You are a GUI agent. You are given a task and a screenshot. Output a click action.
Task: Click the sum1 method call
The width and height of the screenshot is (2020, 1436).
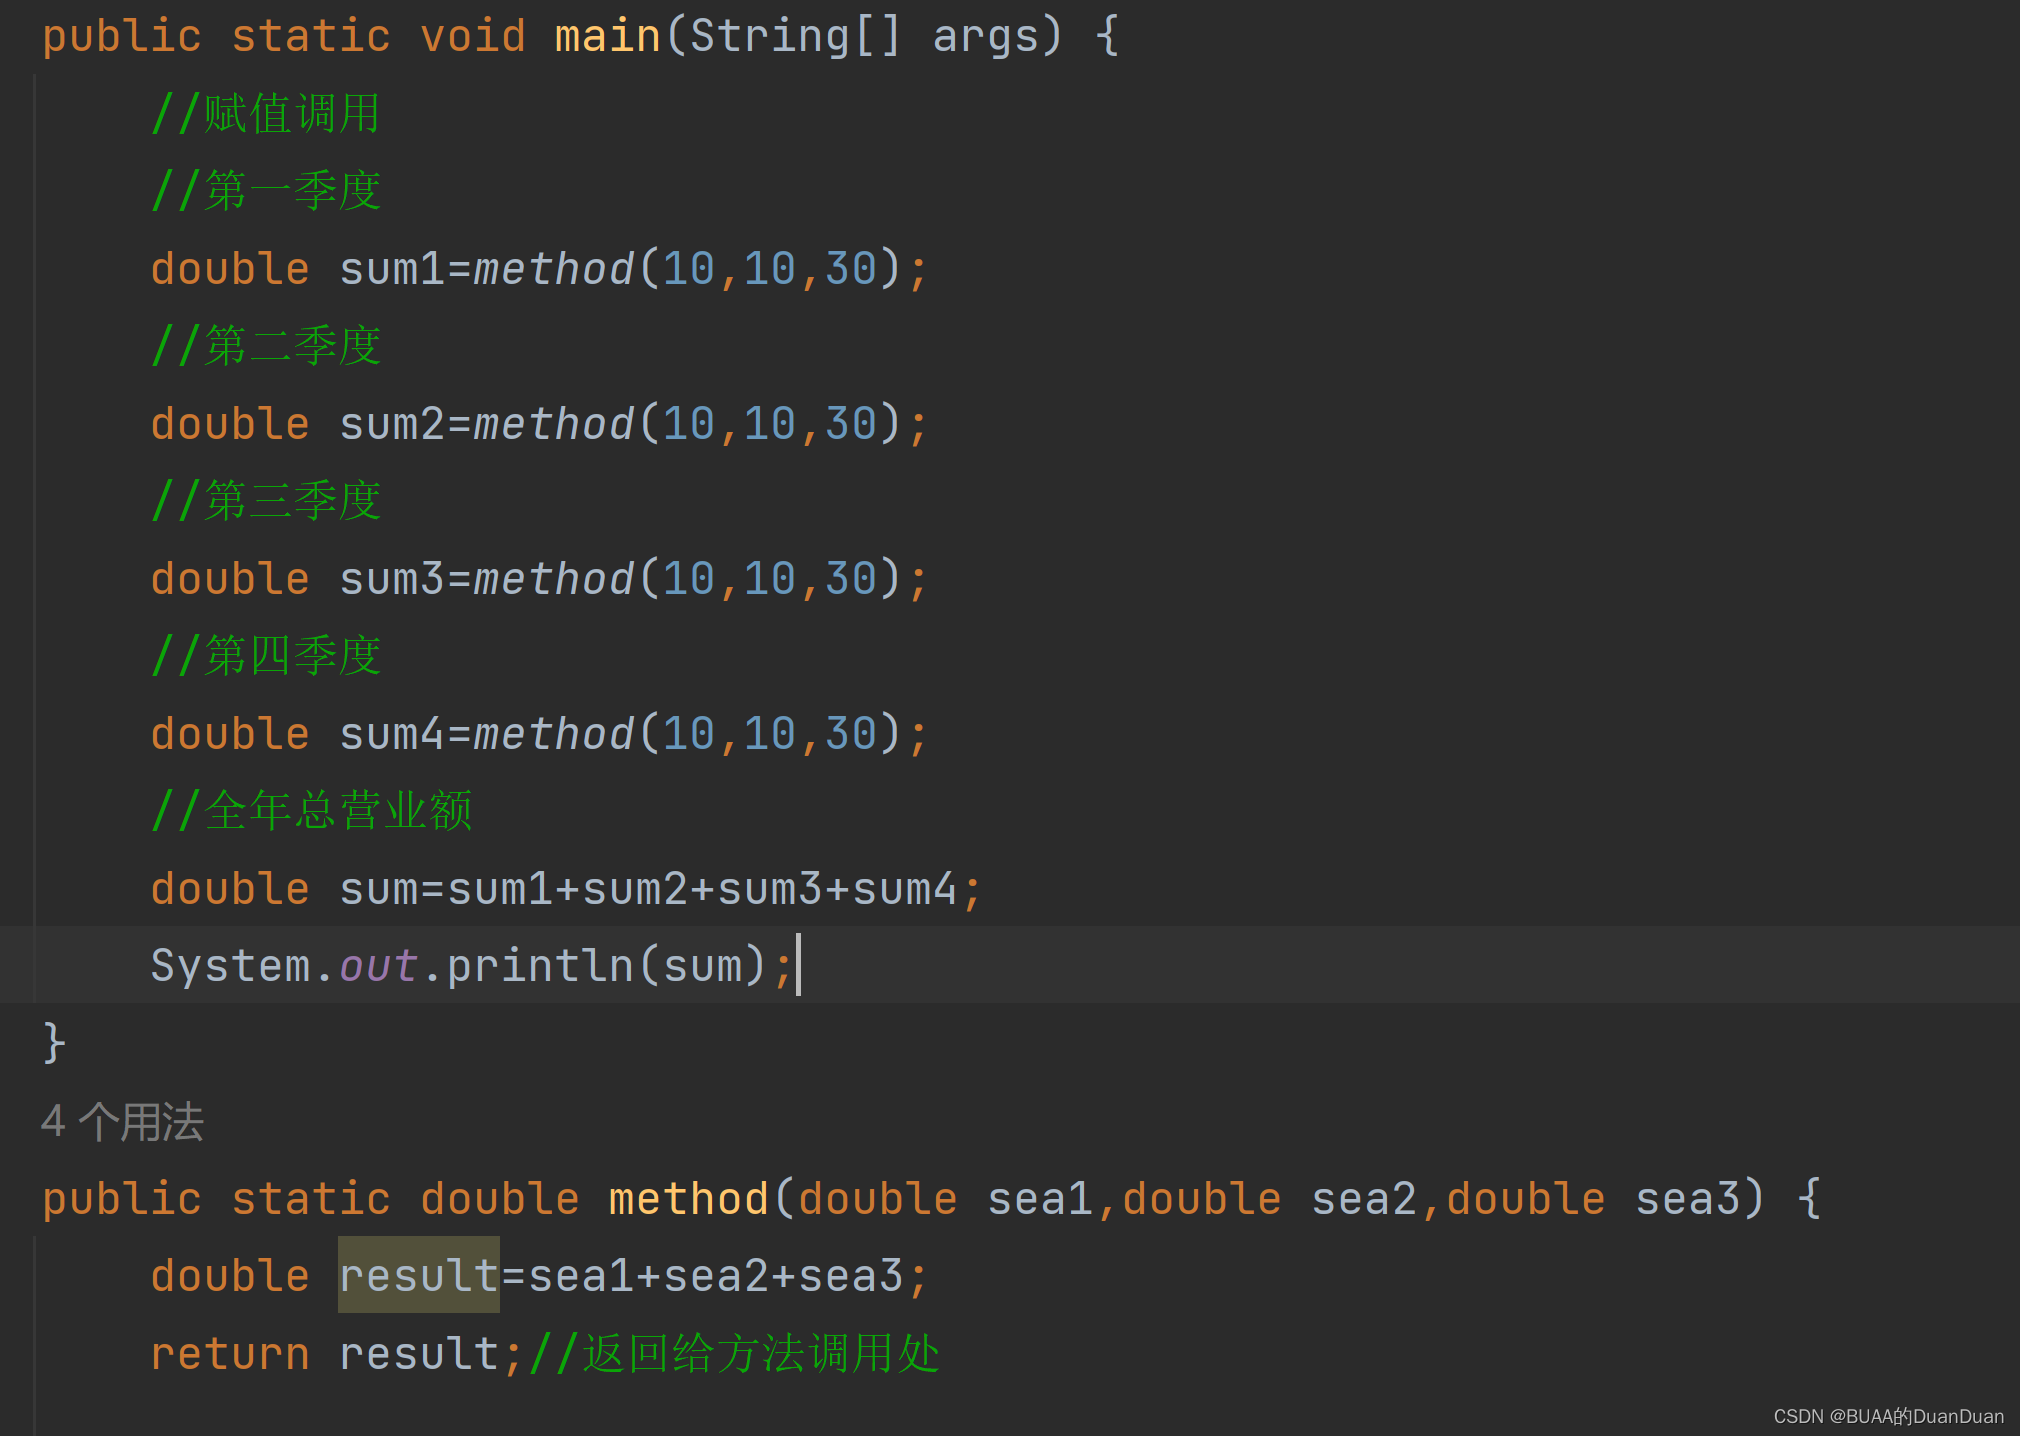point(553,269)
